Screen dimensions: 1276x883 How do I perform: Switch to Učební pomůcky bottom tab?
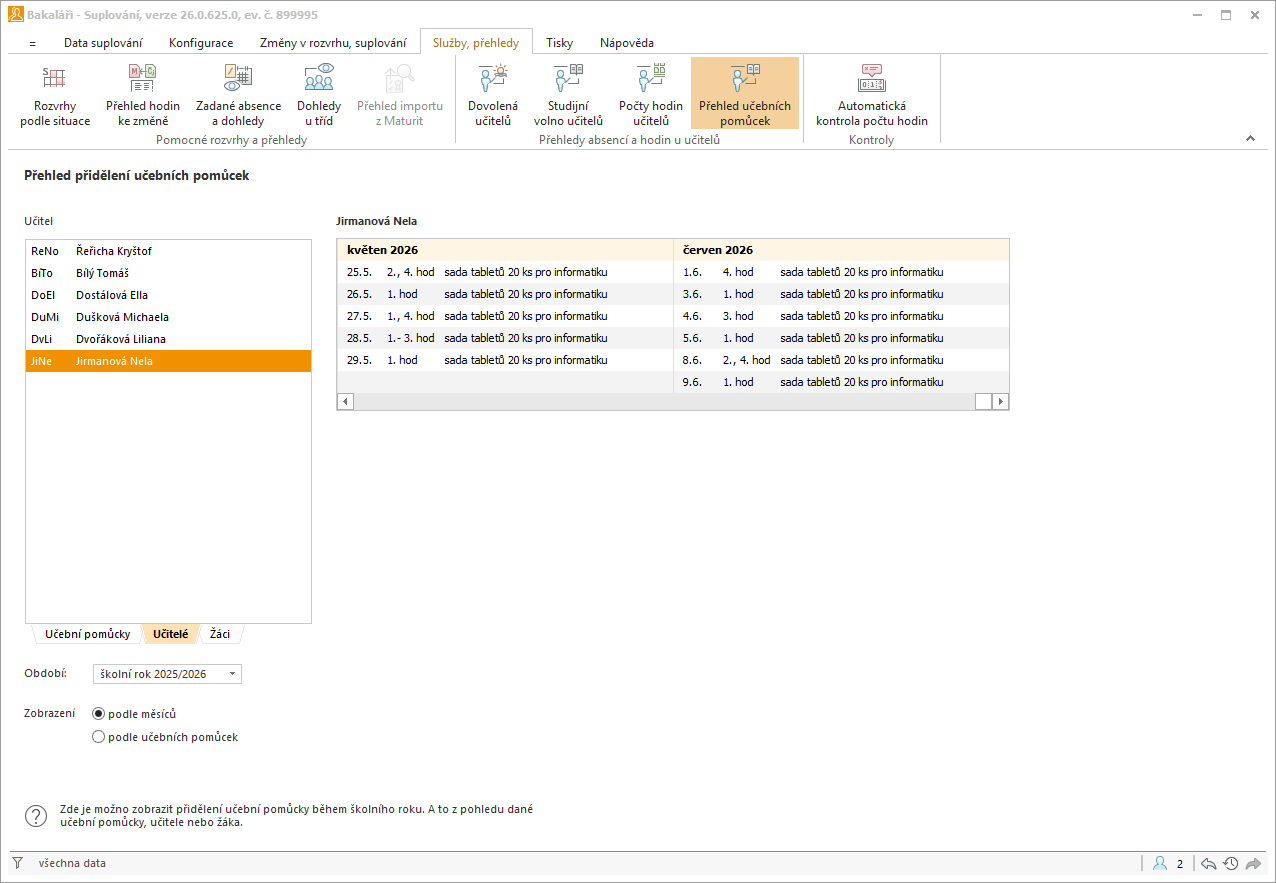(88, 634)
